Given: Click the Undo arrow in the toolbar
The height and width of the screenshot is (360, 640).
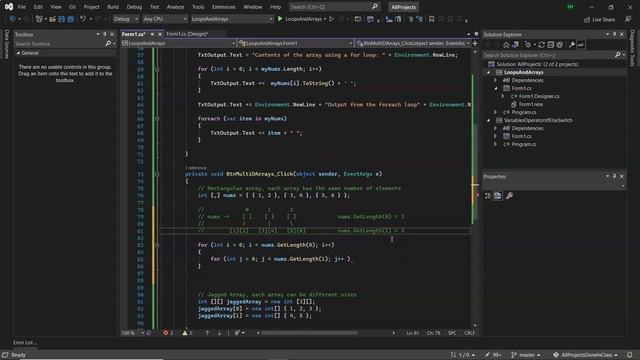Looking at the screenshot, I should [x=83, y=19].
